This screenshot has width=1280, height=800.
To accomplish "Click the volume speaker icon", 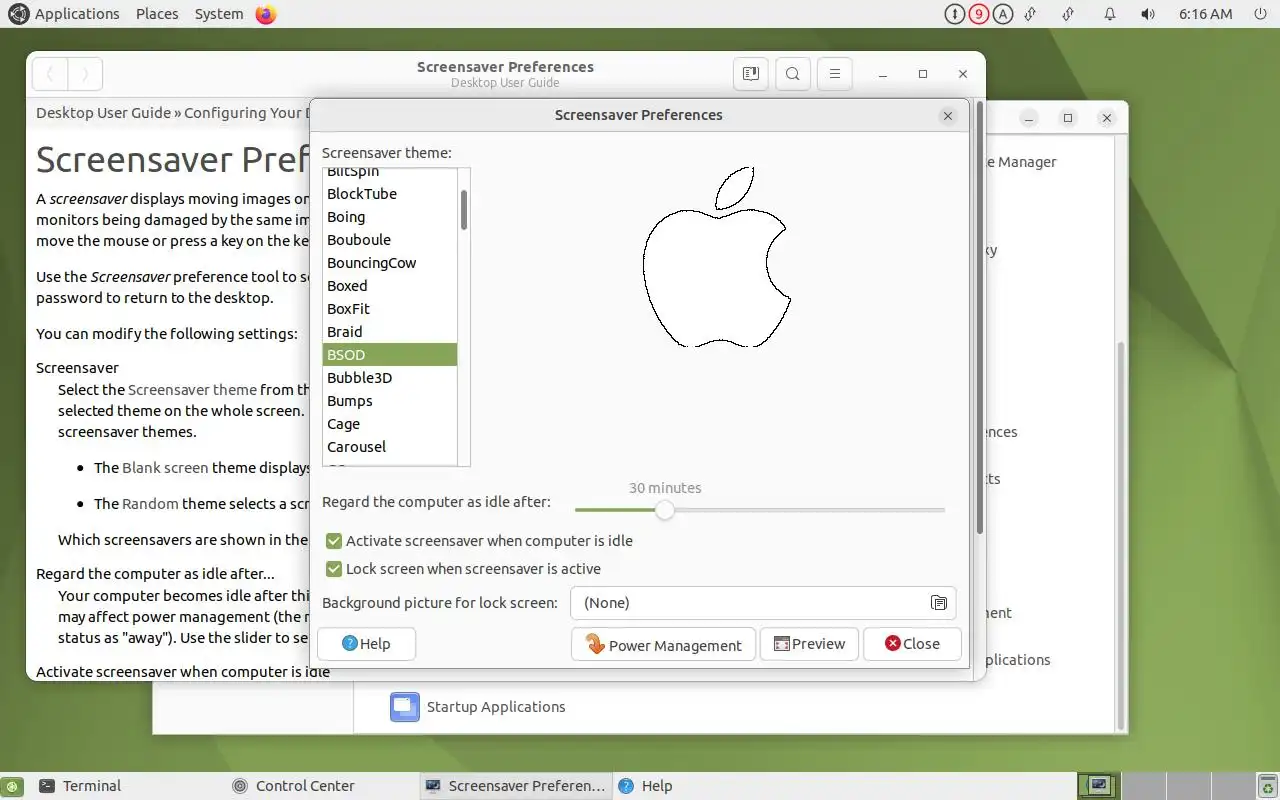I will 1147,14.
